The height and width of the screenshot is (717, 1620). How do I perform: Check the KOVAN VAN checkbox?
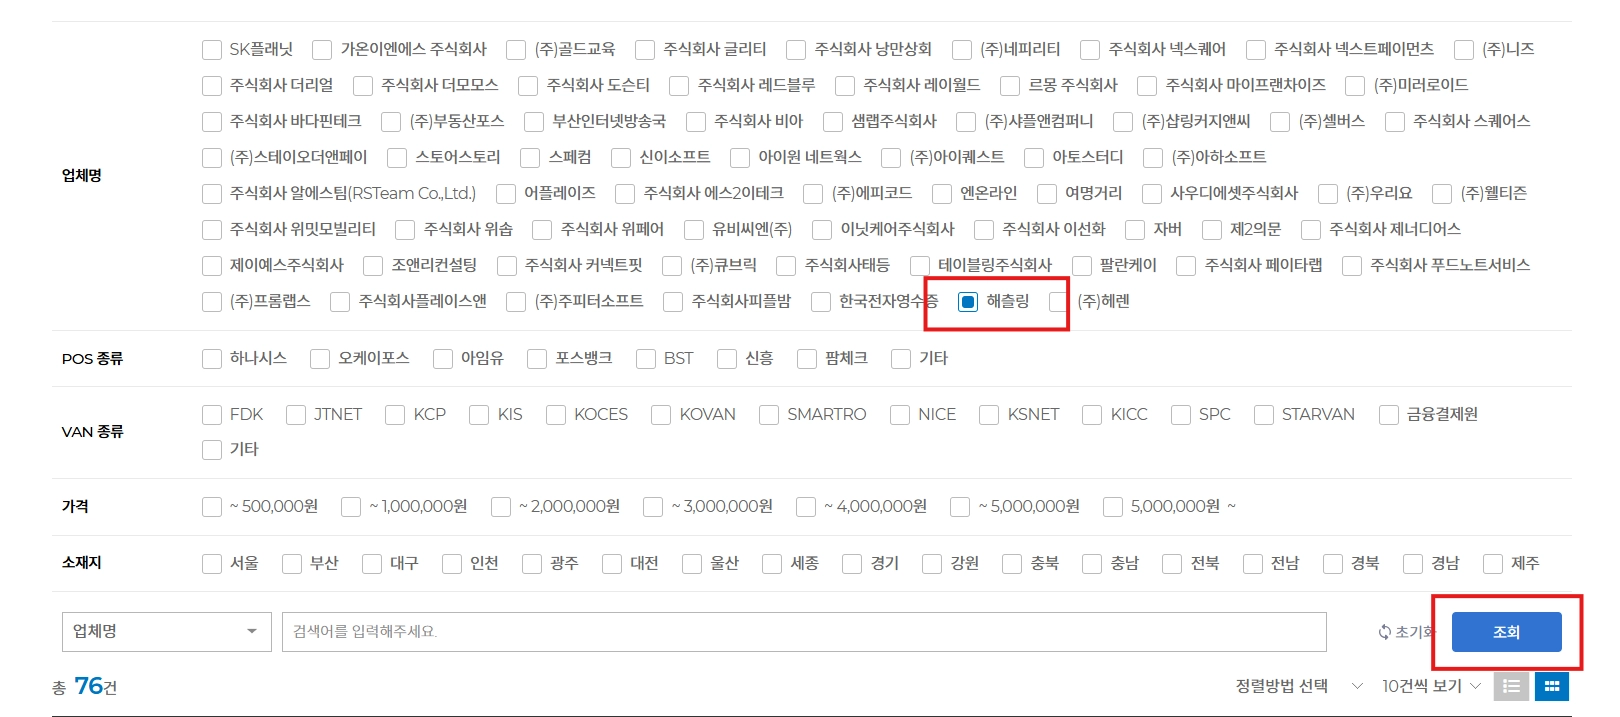click(661, 414)
